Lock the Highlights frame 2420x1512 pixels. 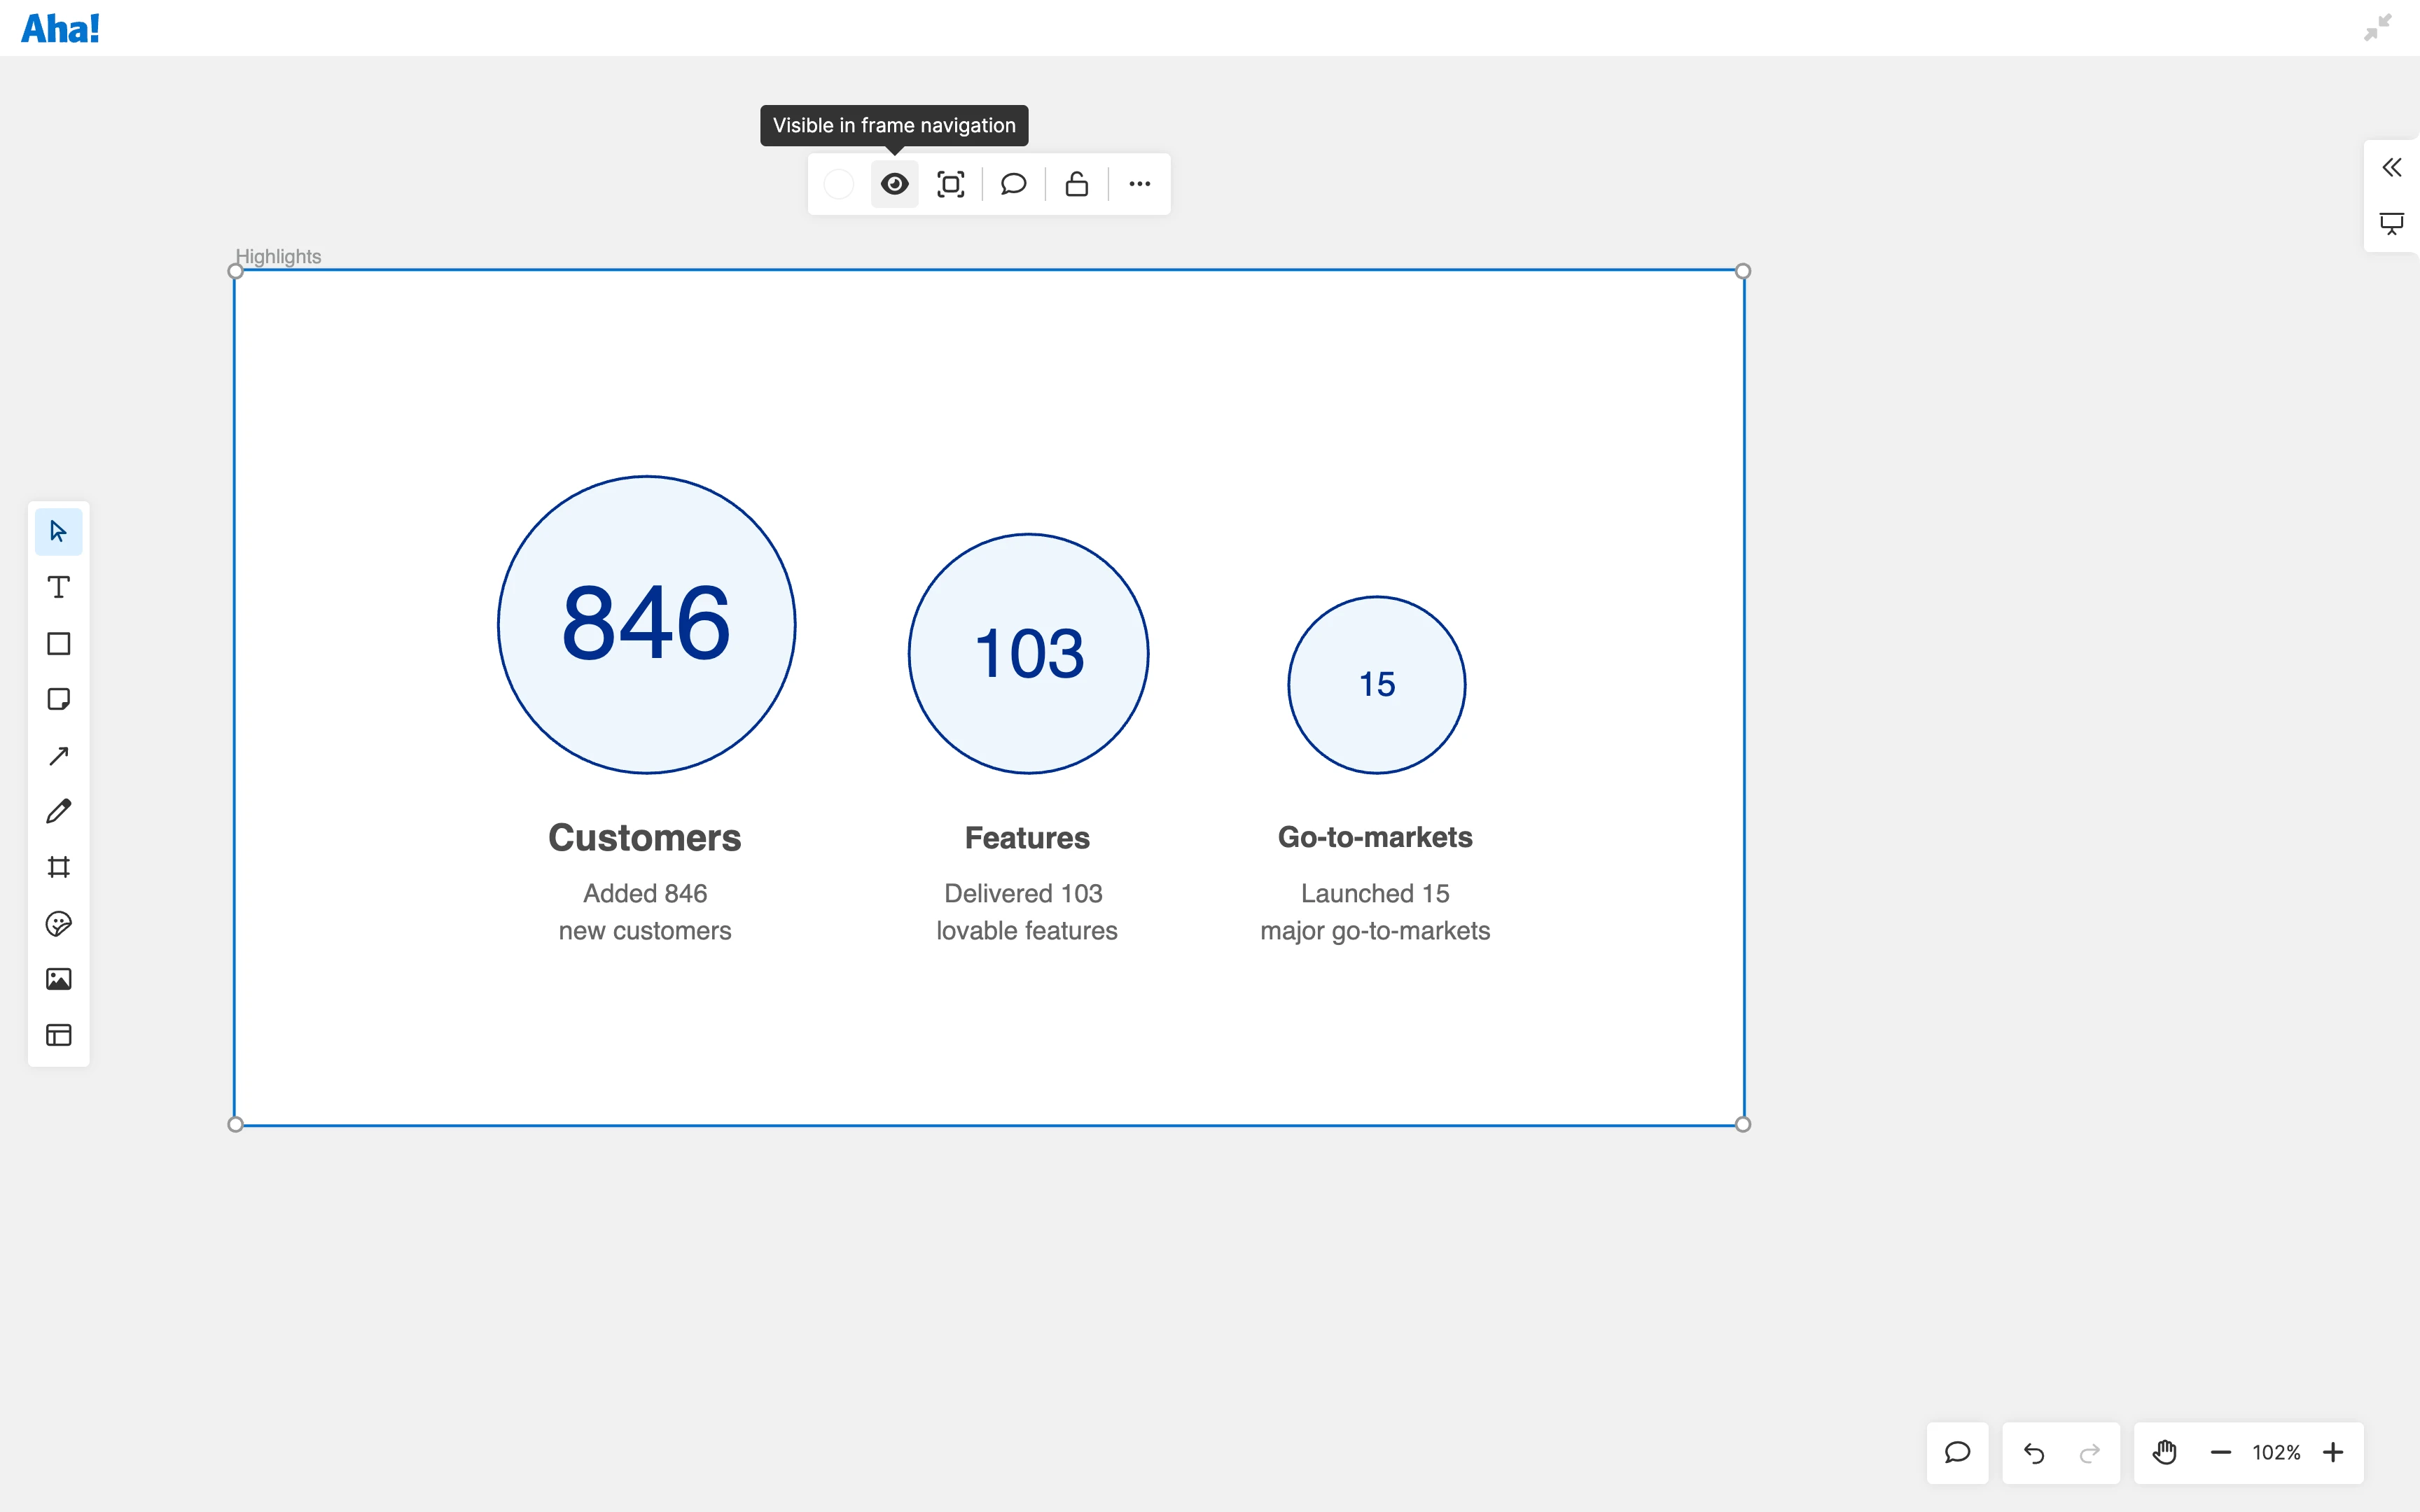point(1077,184)
